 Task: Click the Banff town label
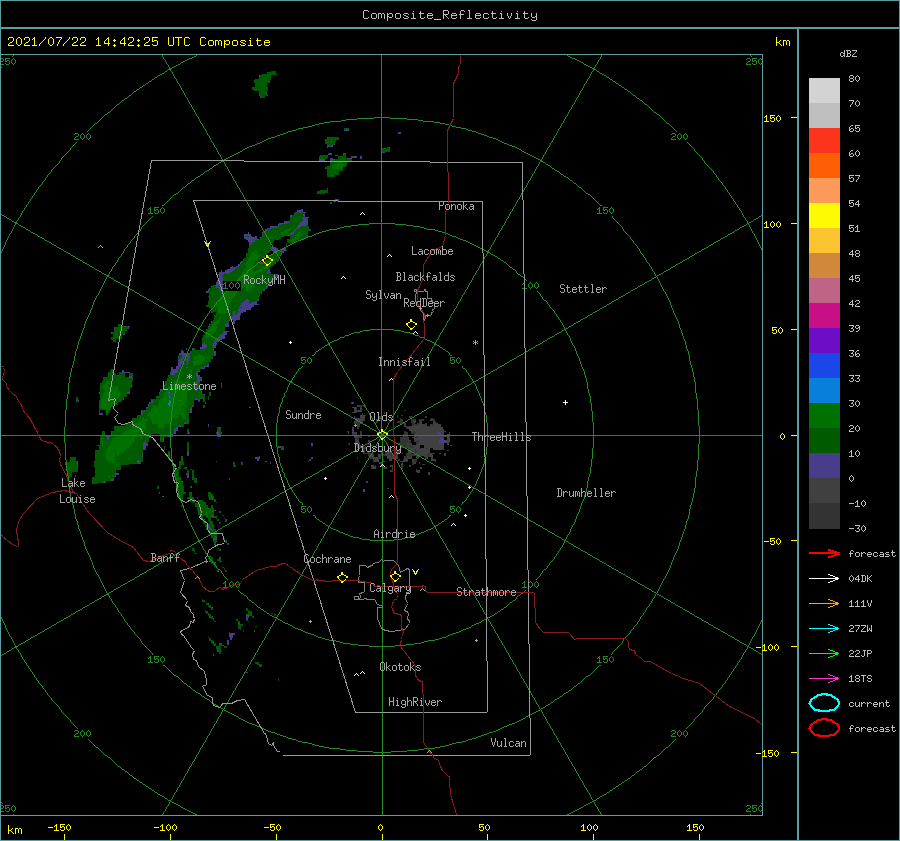click(165, 557)
